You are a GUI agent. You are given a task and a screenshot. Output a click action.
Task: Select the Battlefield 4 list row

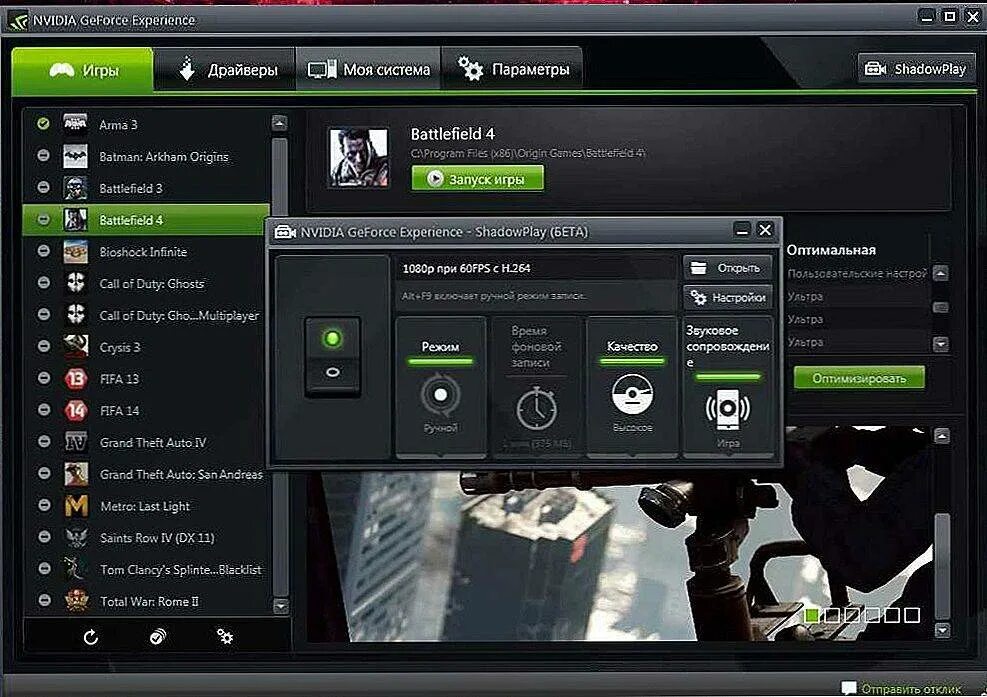pos(146,220)
